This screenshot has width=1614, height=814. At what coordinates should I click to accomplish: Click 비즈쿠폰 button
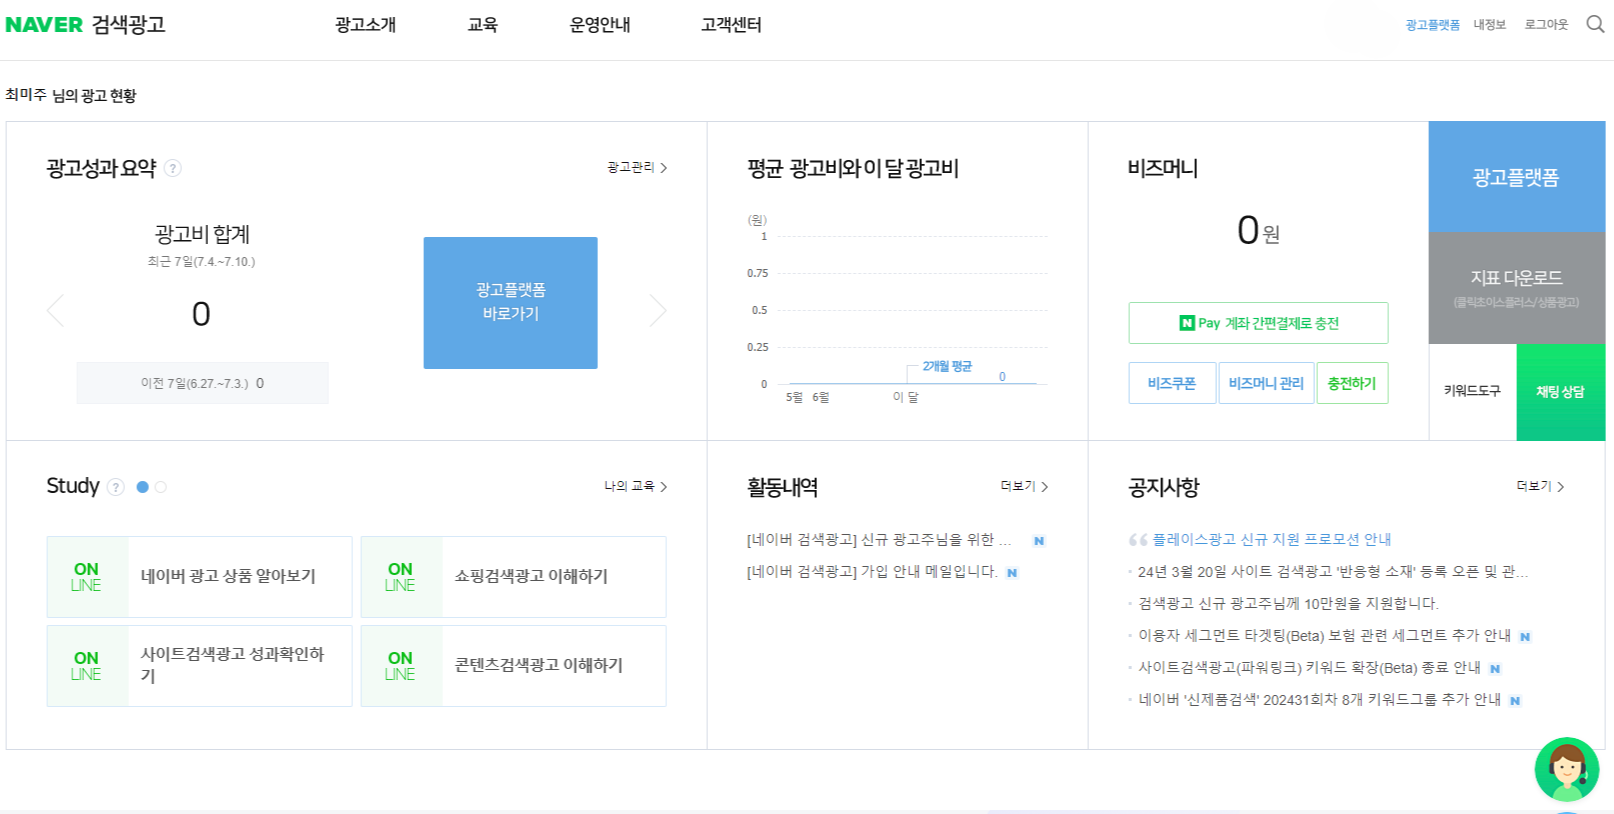click(1172, 383)
